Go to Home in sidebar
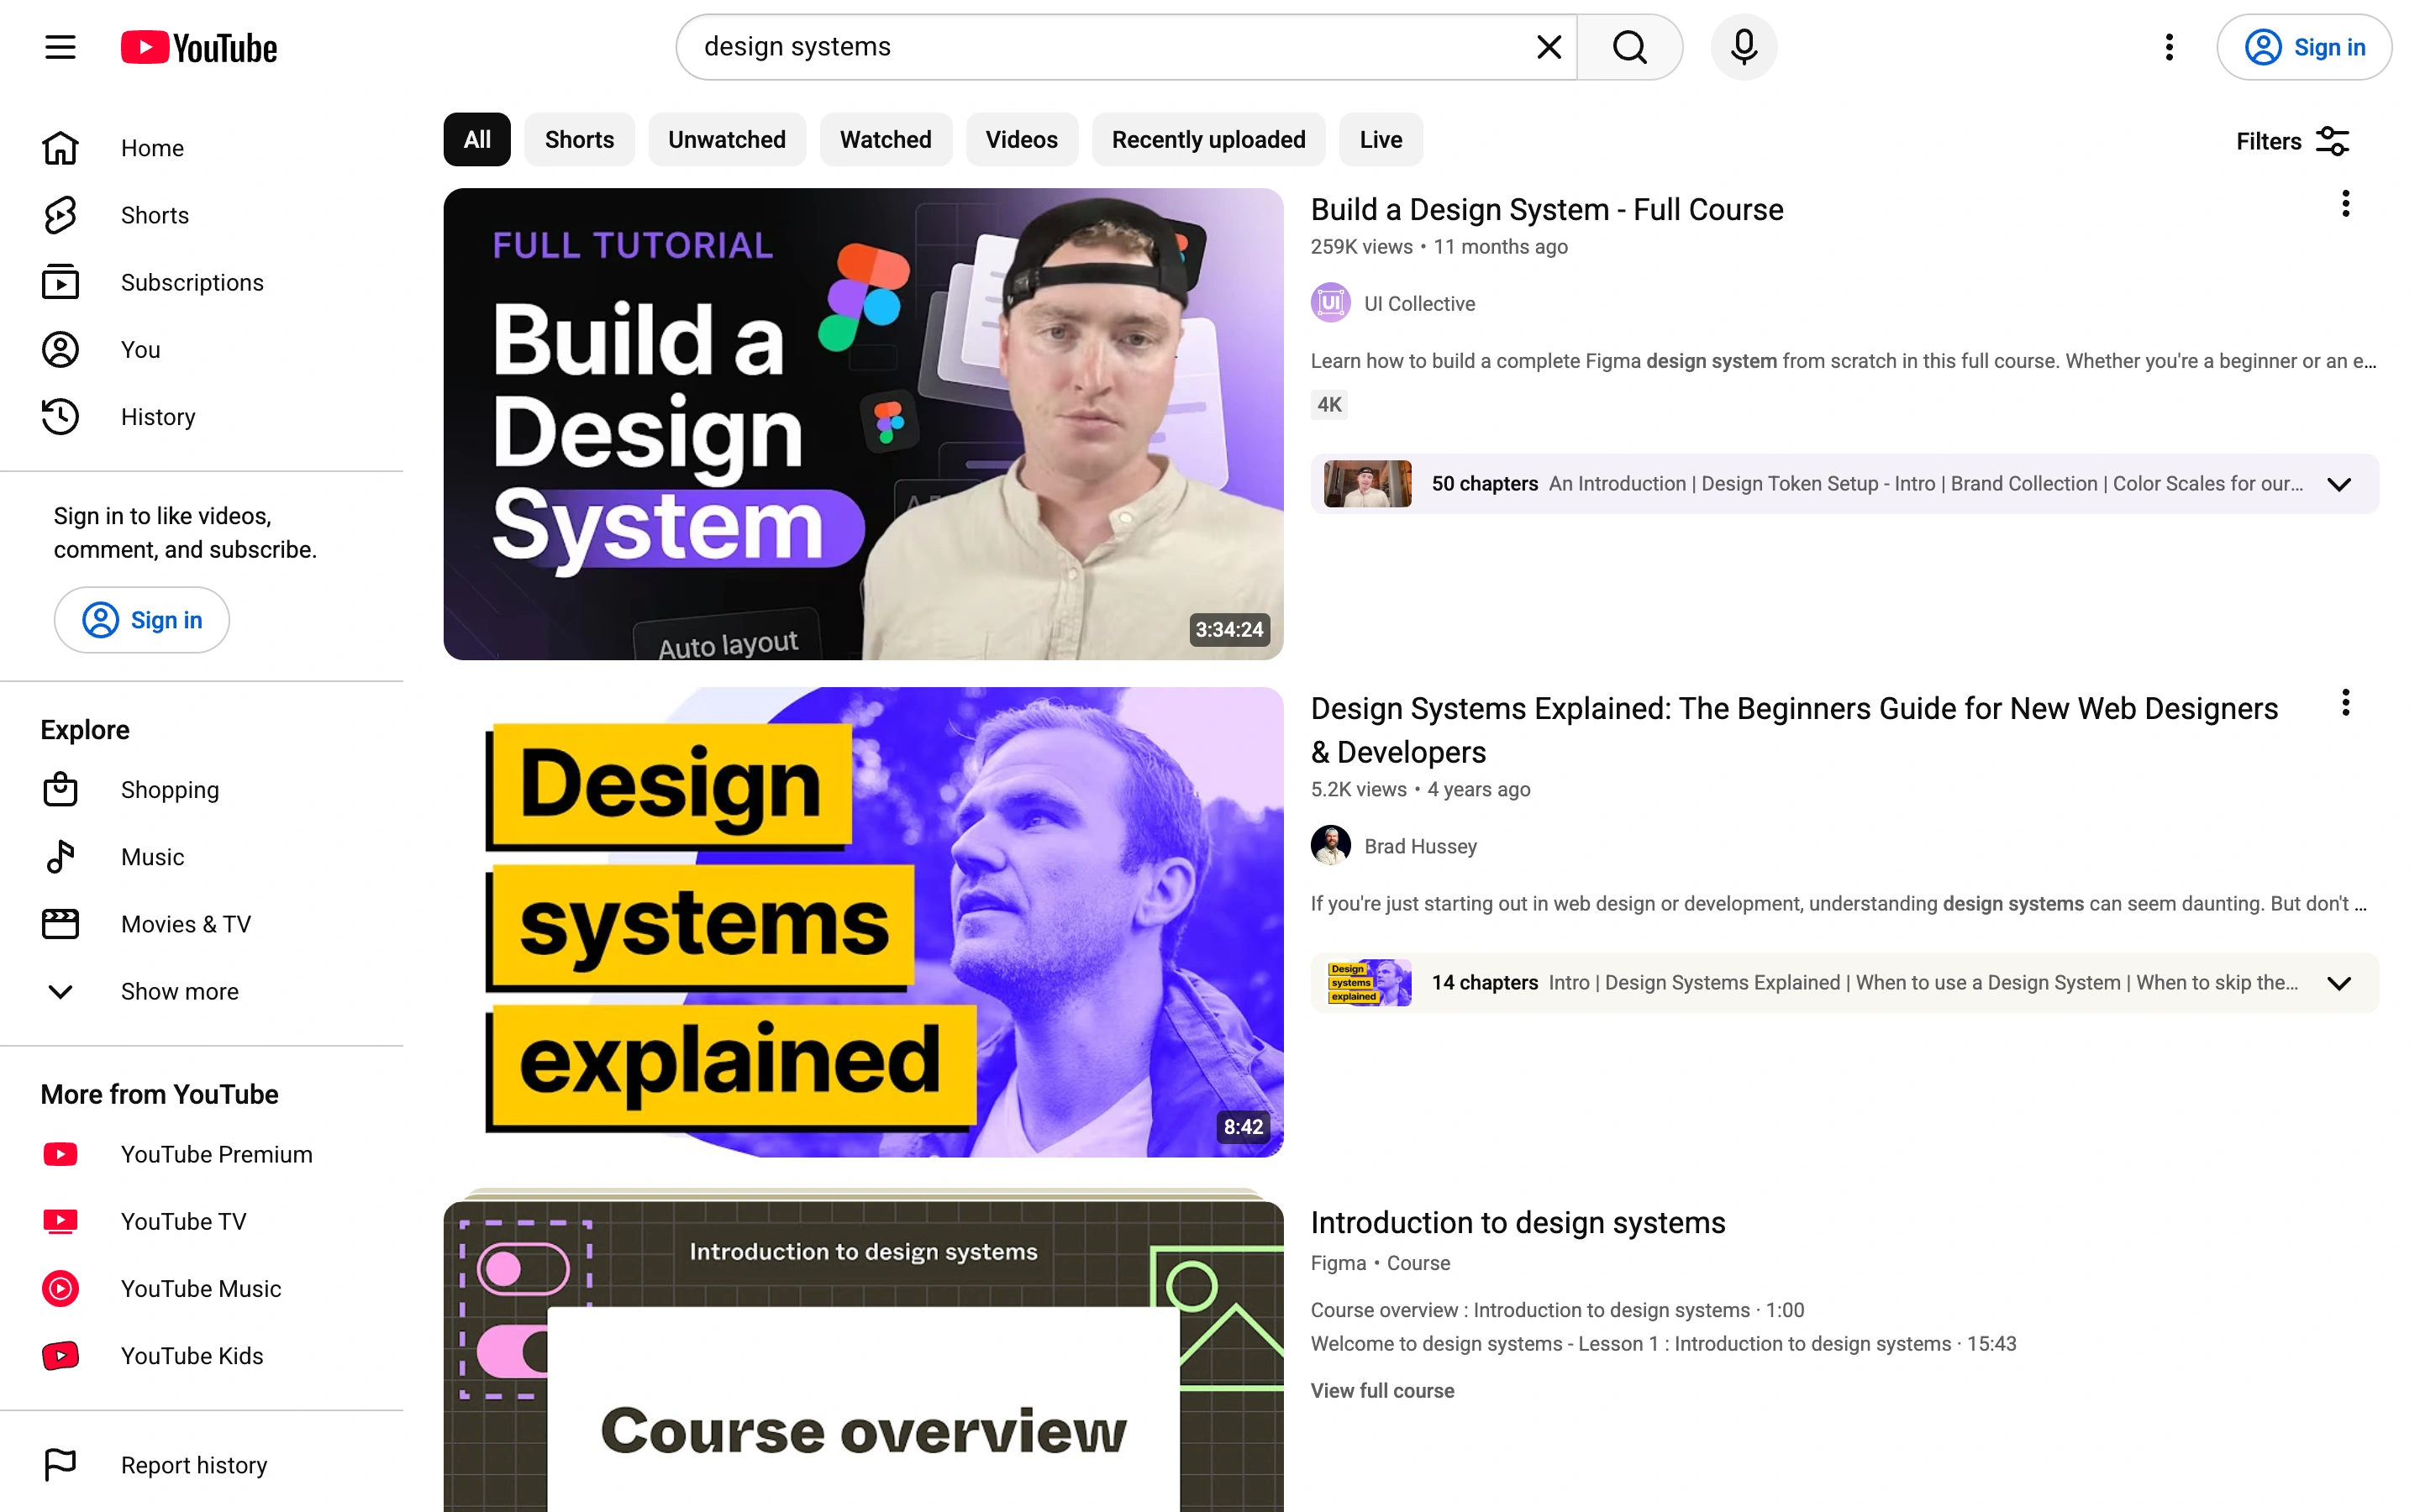The height and width of the screenshot is (1512, 2420). tap(202, 148)
